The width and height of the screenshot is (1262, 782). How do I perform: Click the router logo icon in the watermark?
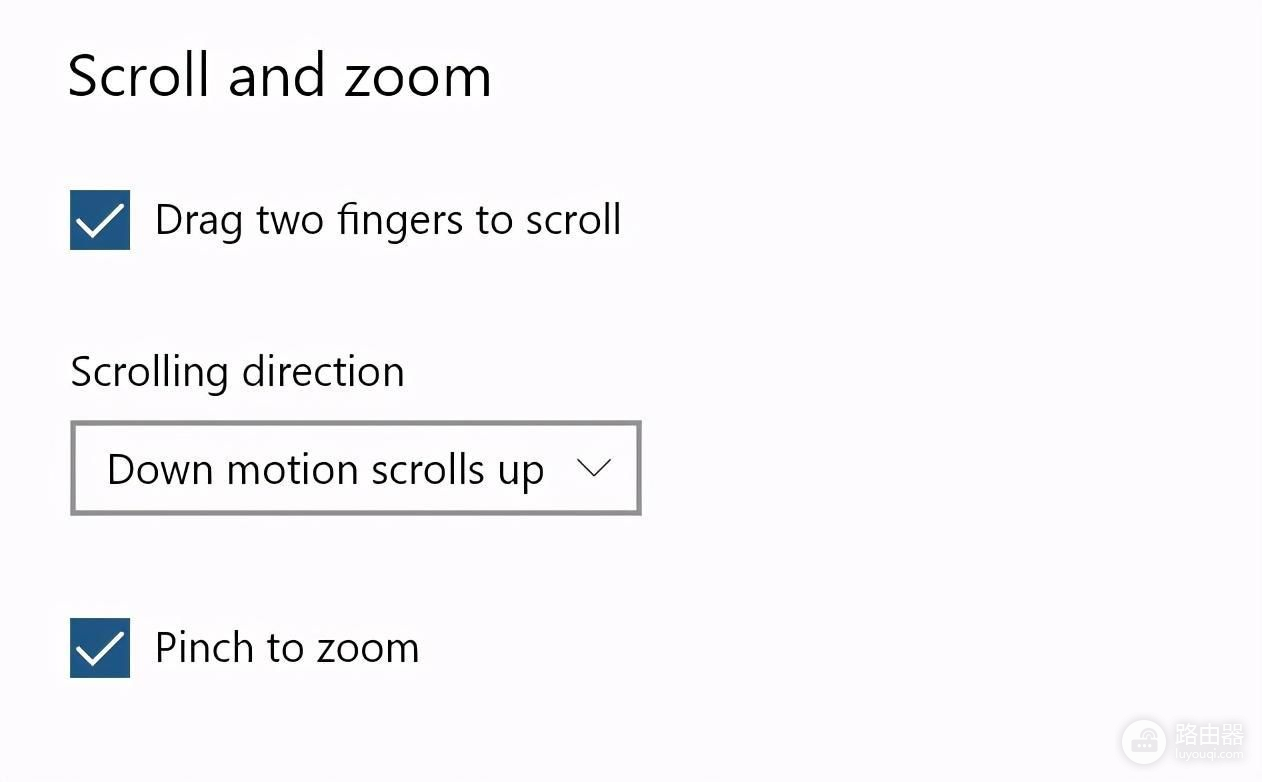[x=1143, y=742]
